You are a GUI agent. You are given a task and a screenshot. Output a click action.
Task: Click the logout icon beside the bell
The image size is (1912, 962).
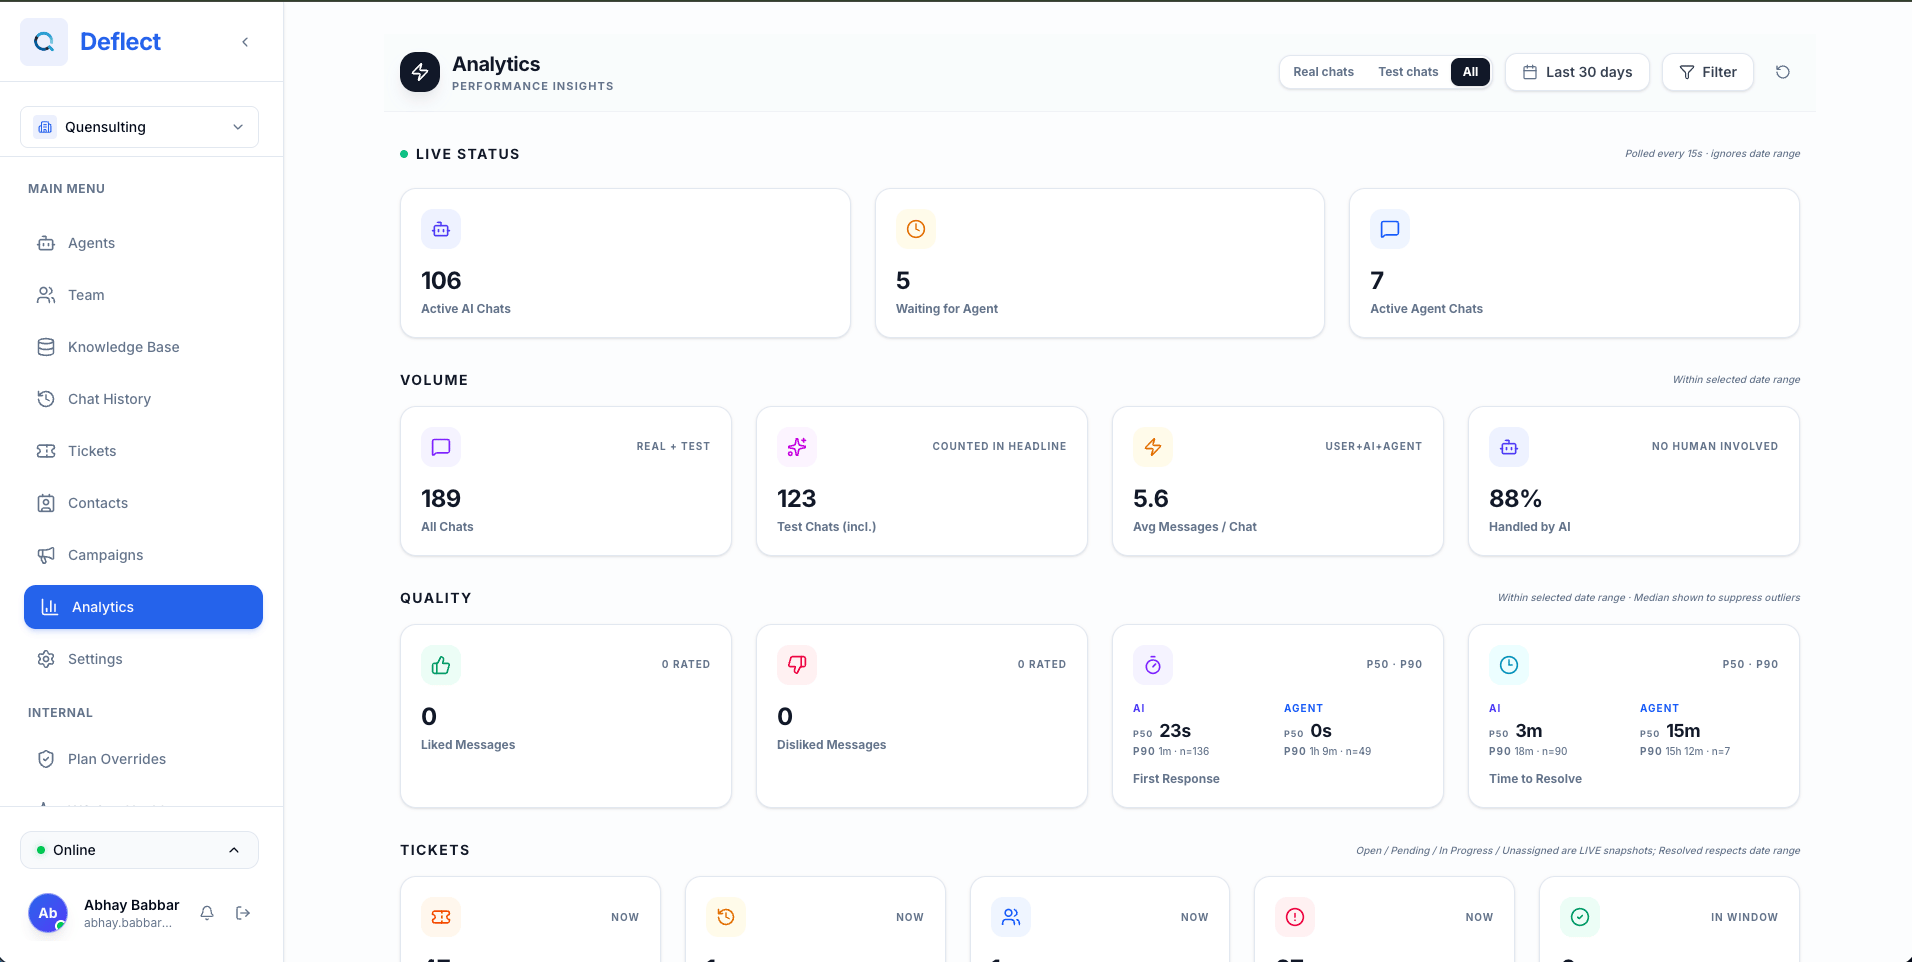(243, 913)
